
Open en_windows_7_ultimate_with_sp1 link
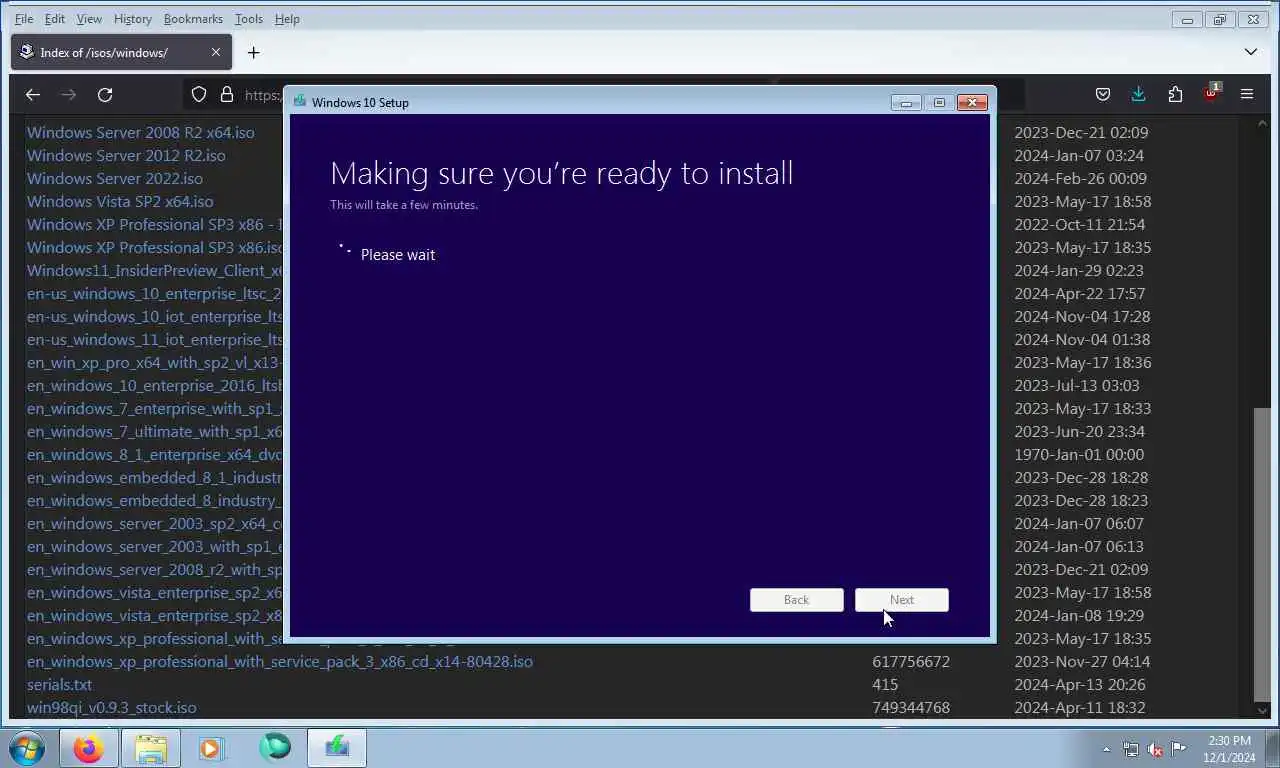(x=155, y=431)
